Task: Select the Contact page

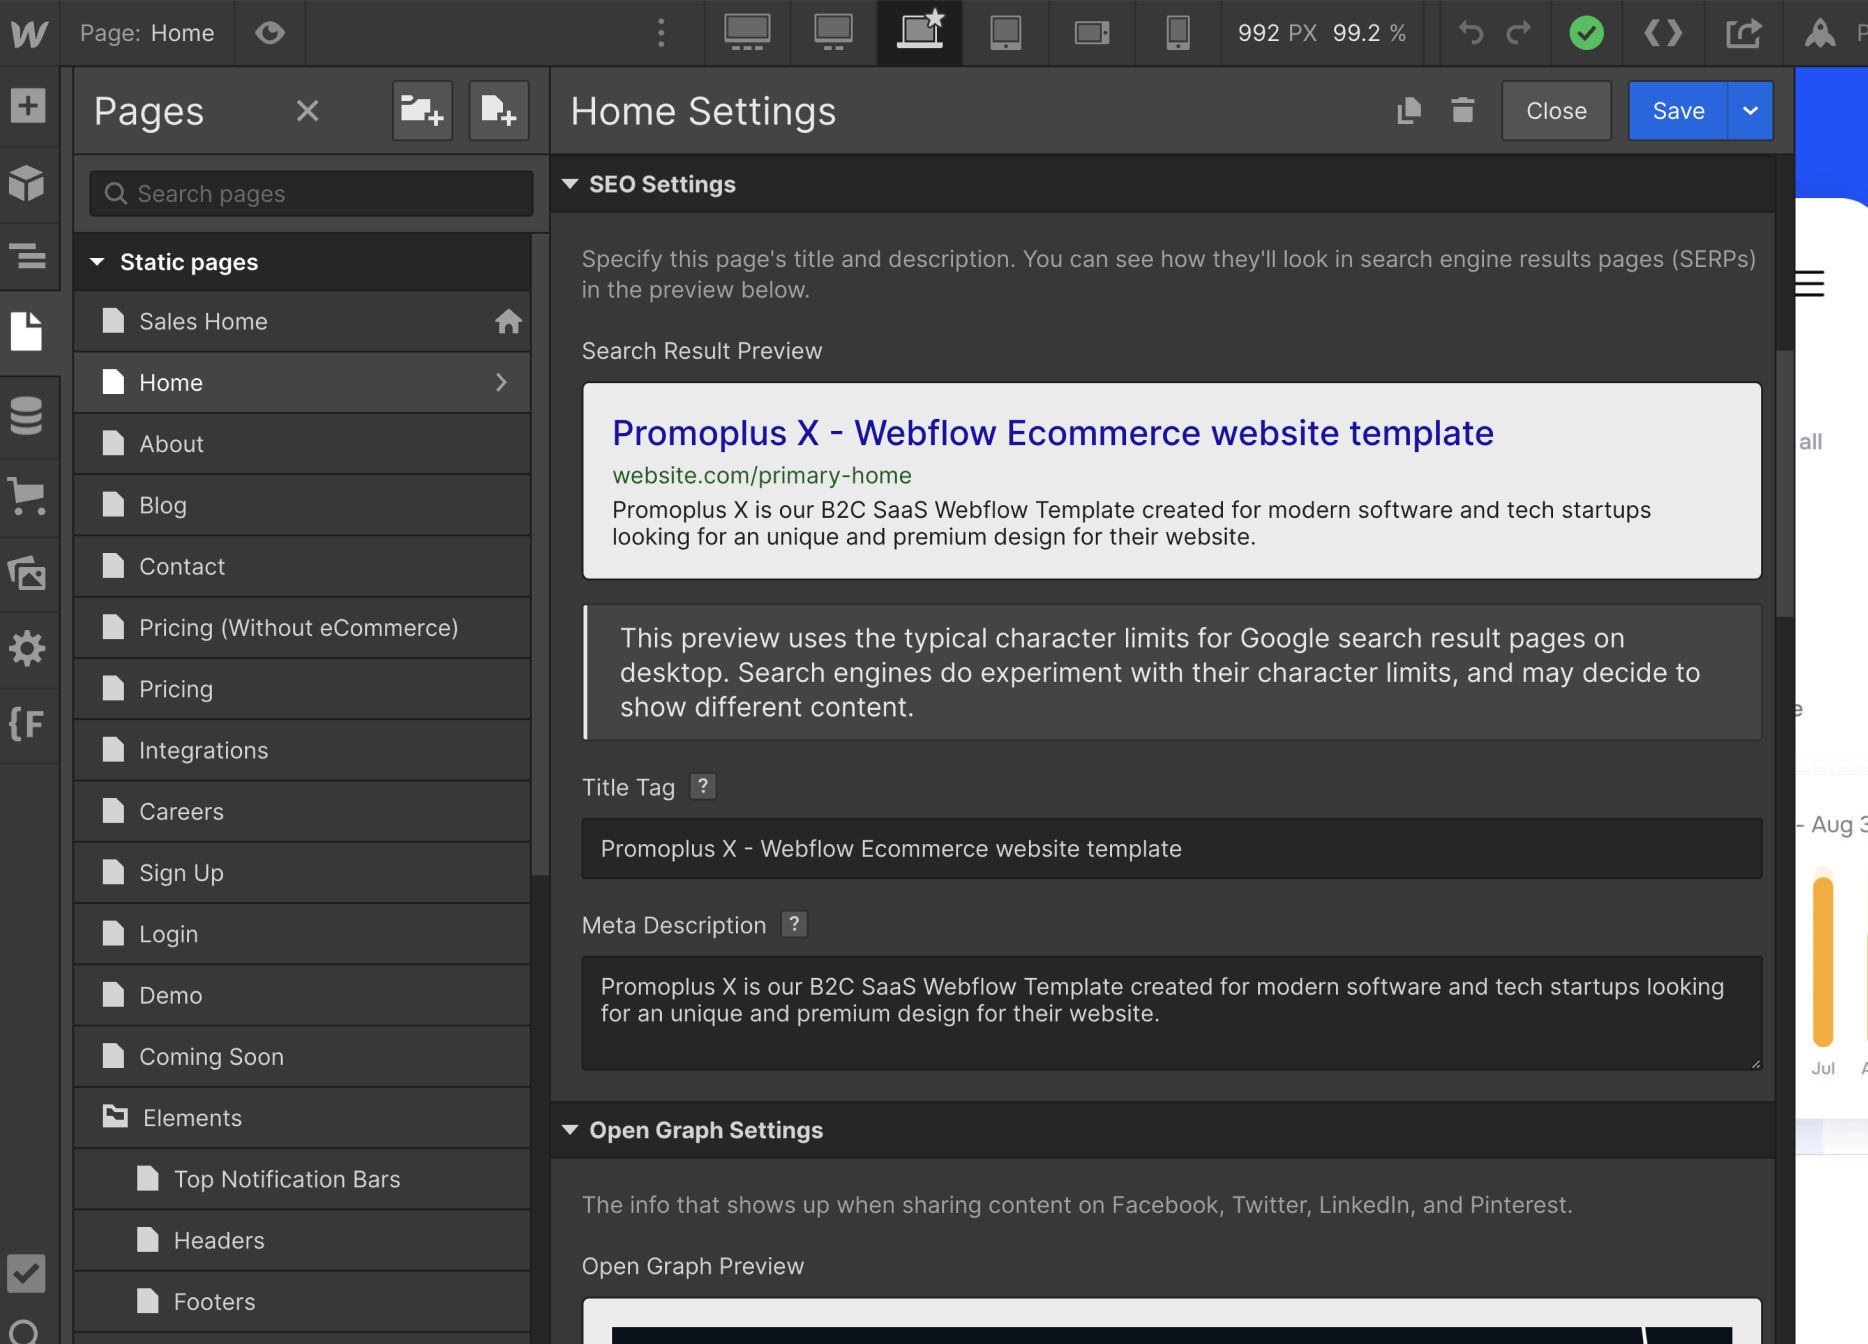Action: coord(302,566)
